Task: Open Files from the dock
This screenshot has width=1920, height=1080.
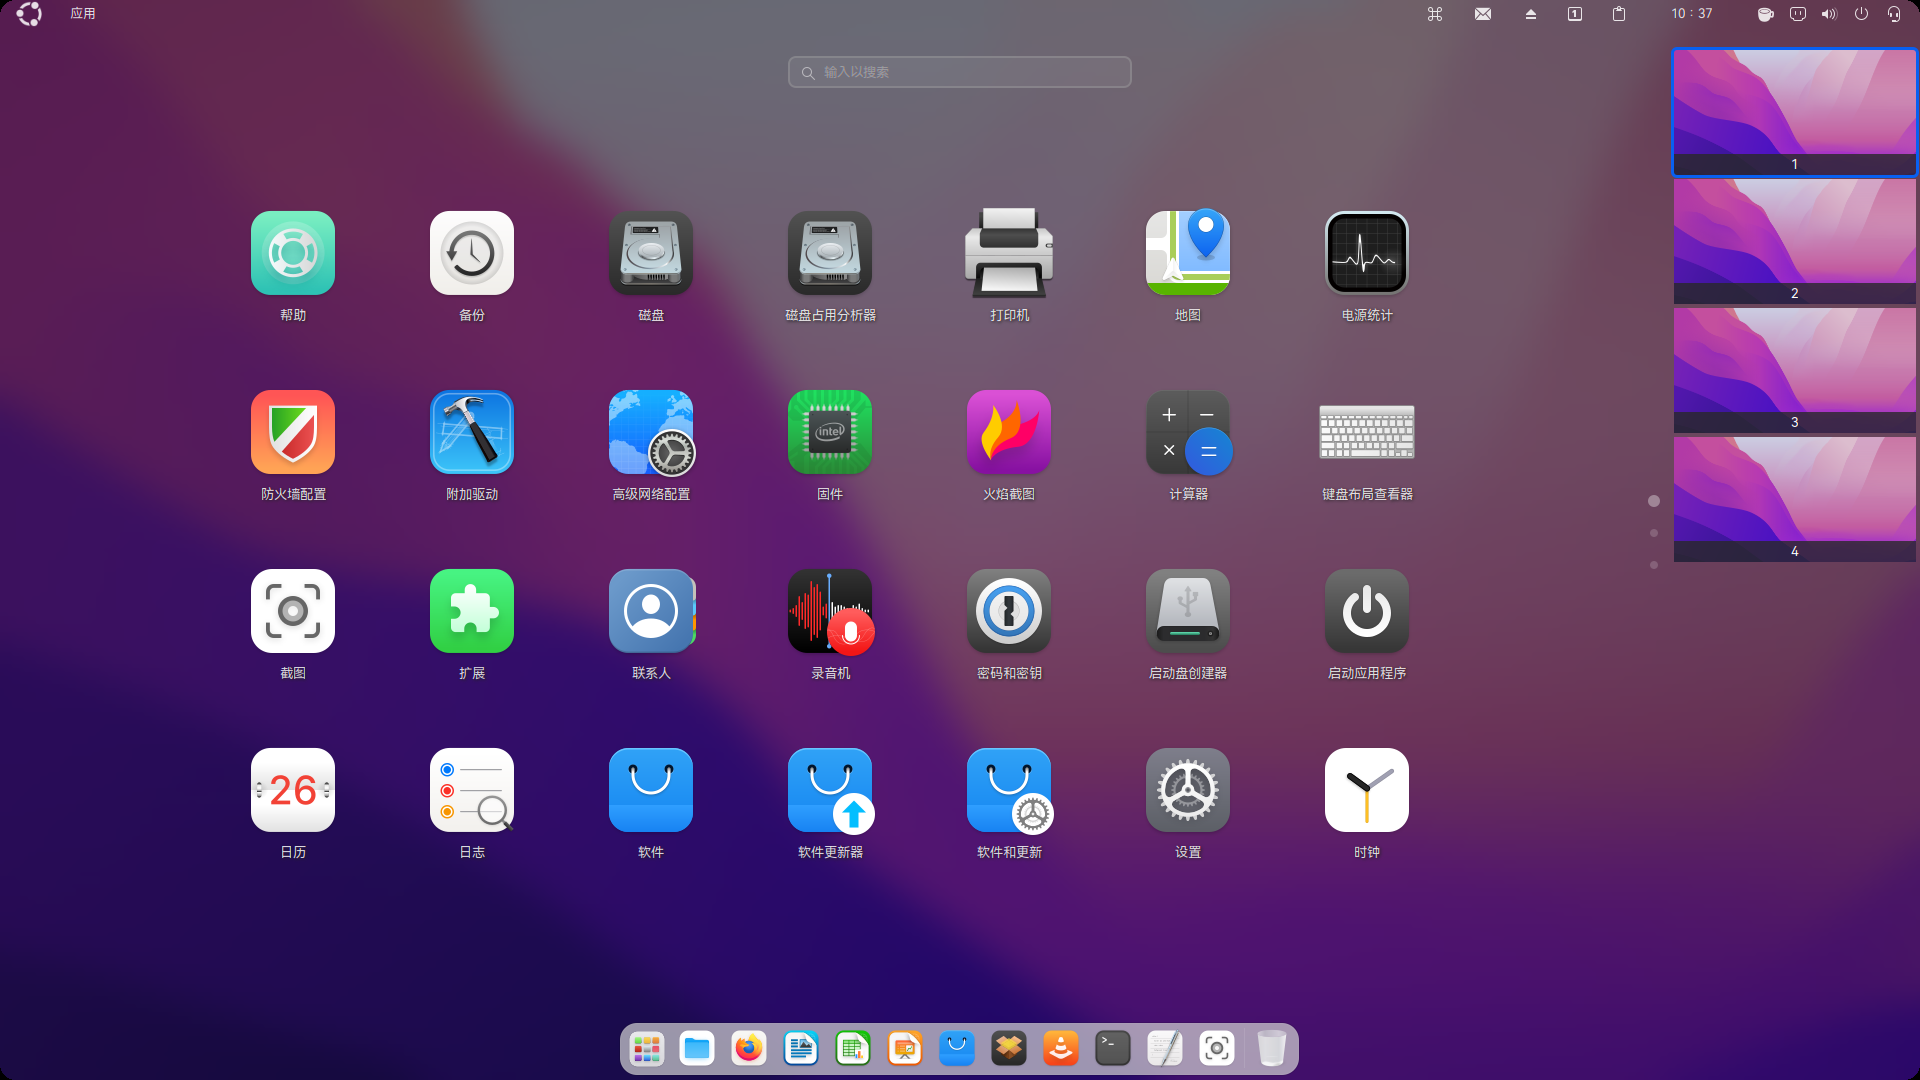Action: click(697, 1049)
